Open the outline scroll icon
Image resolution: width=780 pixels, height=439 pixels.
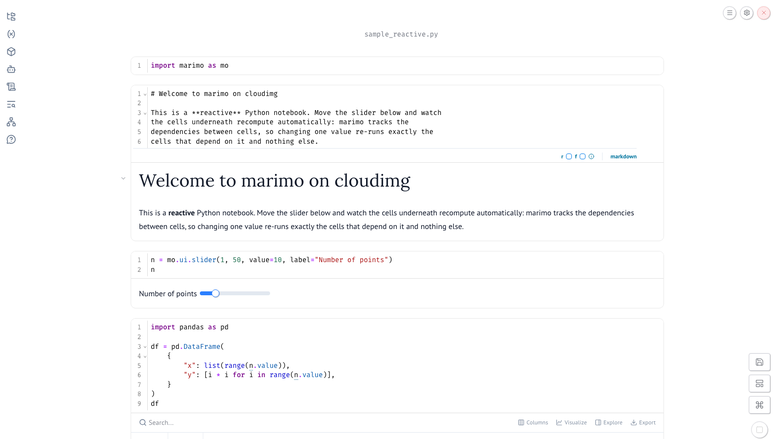tap(11, 87)
